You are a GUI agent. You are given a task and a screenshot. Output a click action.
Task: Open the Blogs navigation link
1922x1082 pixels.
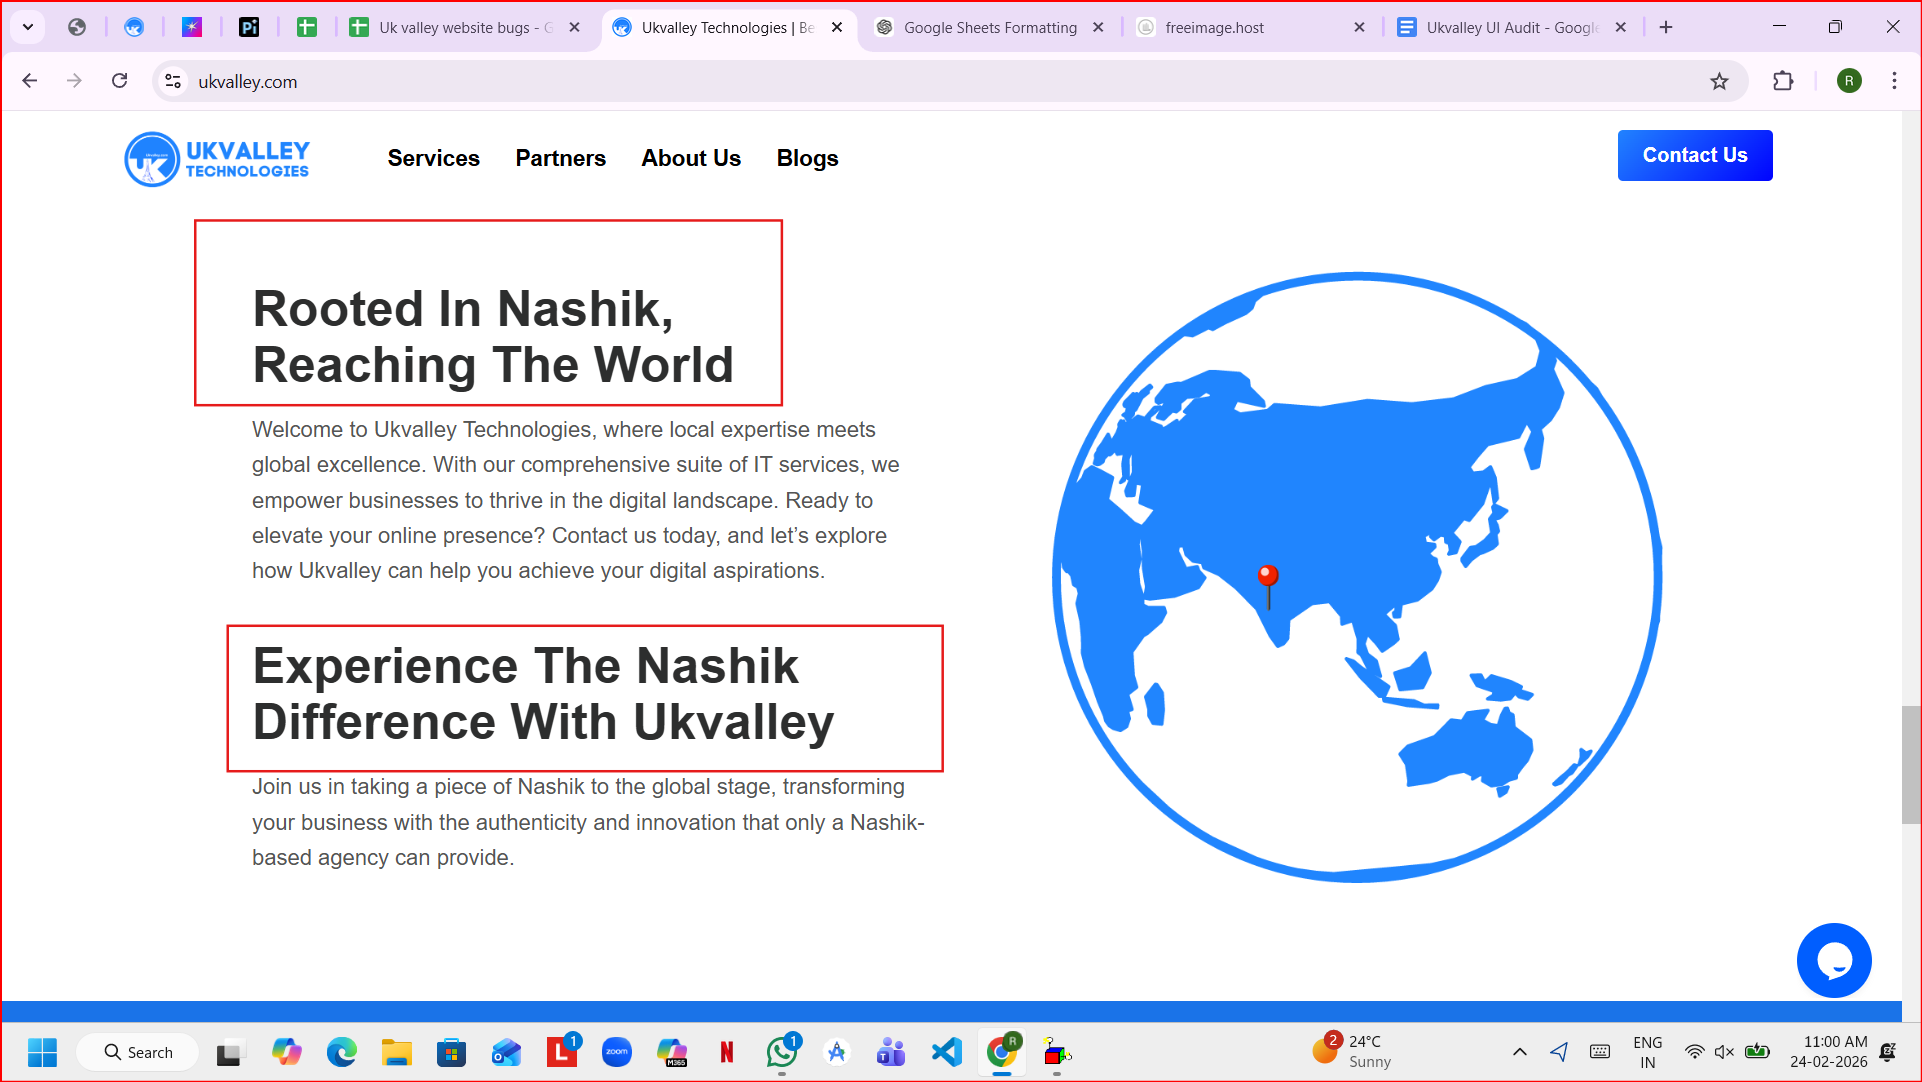pos(807,158)
